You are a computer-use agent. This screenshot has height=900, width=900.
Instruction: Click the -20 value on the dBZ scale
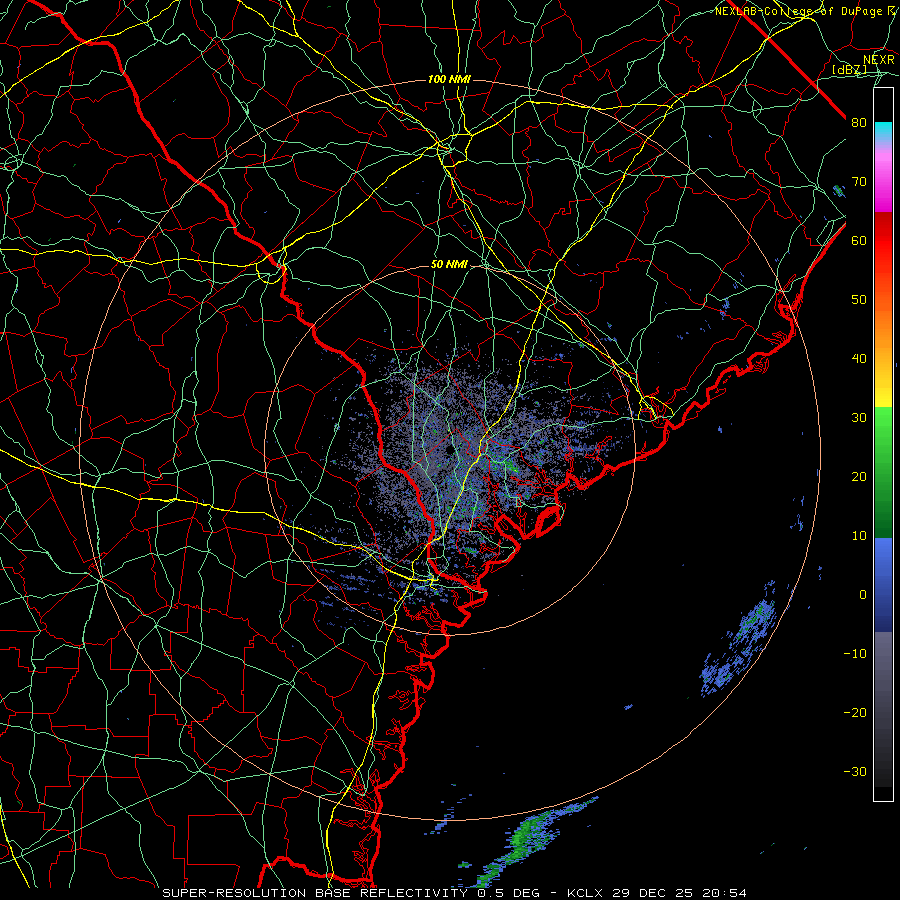(855, 713)
